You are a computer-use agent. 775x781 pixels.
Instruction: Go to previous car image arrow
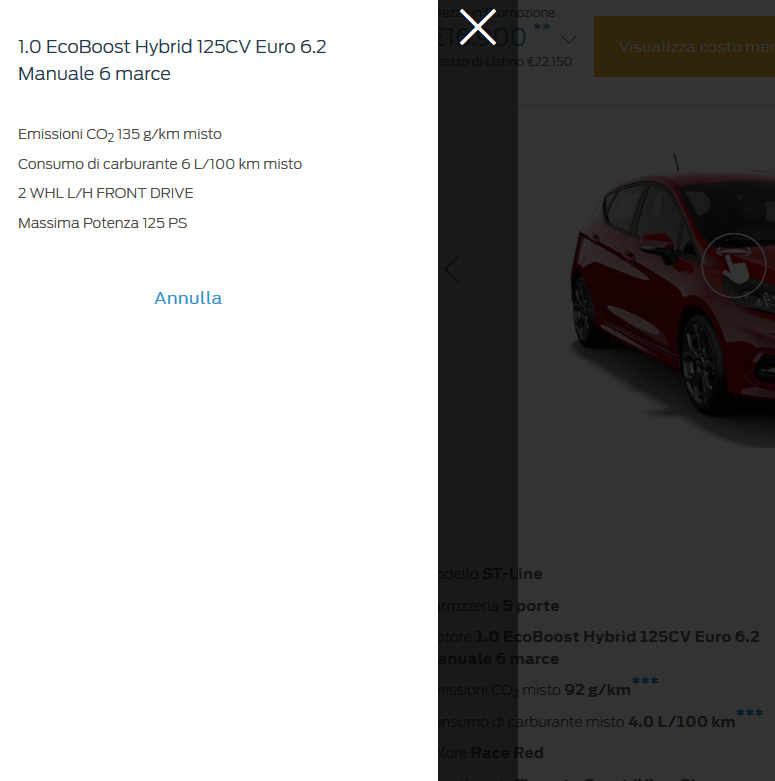point(452,269)
